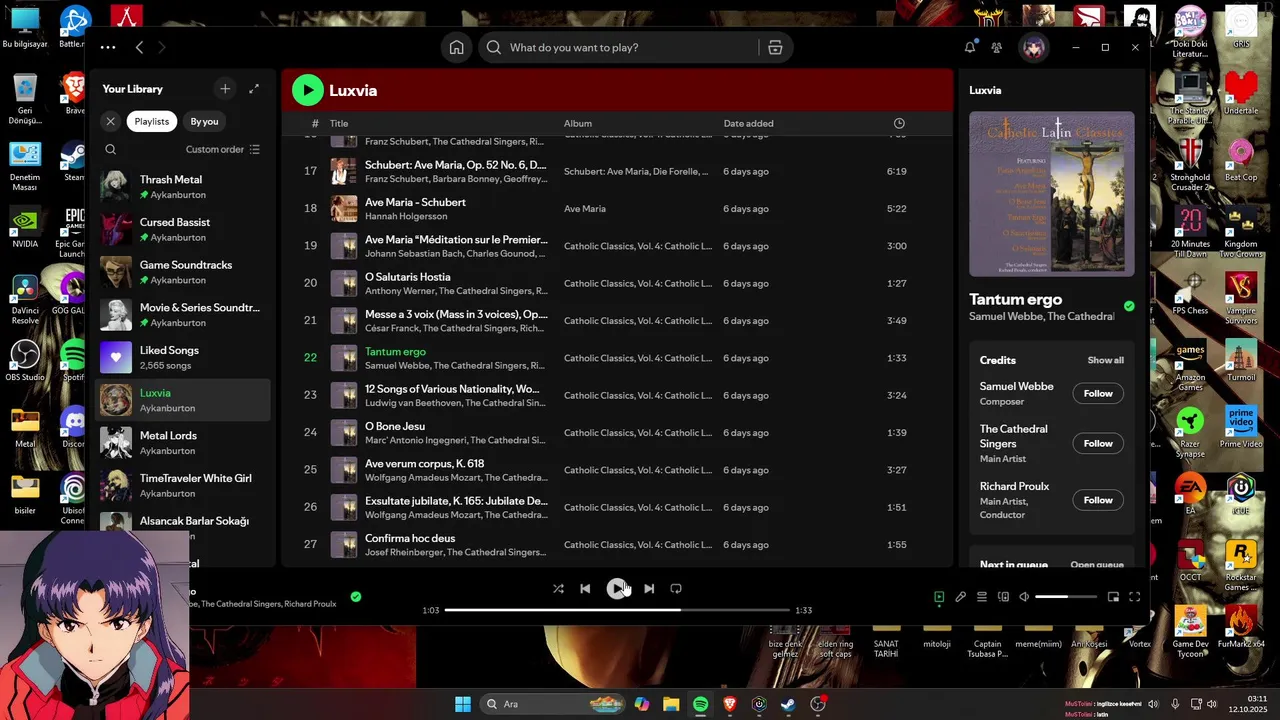Open the Ave Maria album link on row 18
The image size is (1280, 720).
pyautogui.click(x=585, y=209)
